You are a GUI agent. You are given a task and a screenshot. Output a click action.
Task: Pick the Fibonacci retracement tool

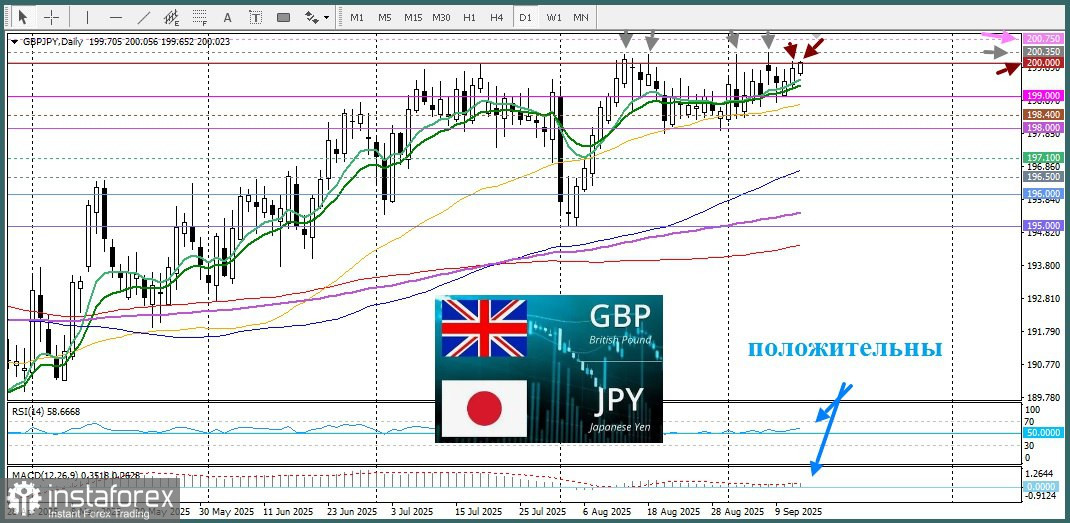coord(200,17)
